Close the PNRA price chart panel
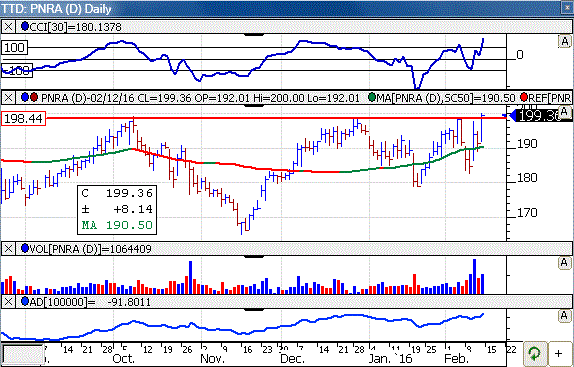This screenshot has height=367, width=574. (8, 98)
